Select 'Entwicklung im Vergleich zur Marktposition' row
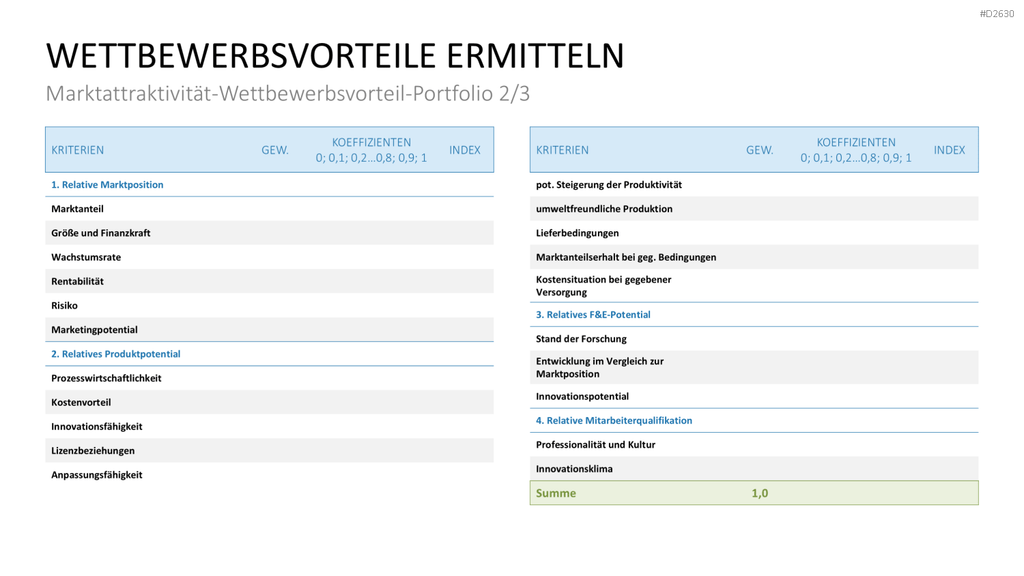This screenshot has height=576, width=1024. click(x=754, y=368)
